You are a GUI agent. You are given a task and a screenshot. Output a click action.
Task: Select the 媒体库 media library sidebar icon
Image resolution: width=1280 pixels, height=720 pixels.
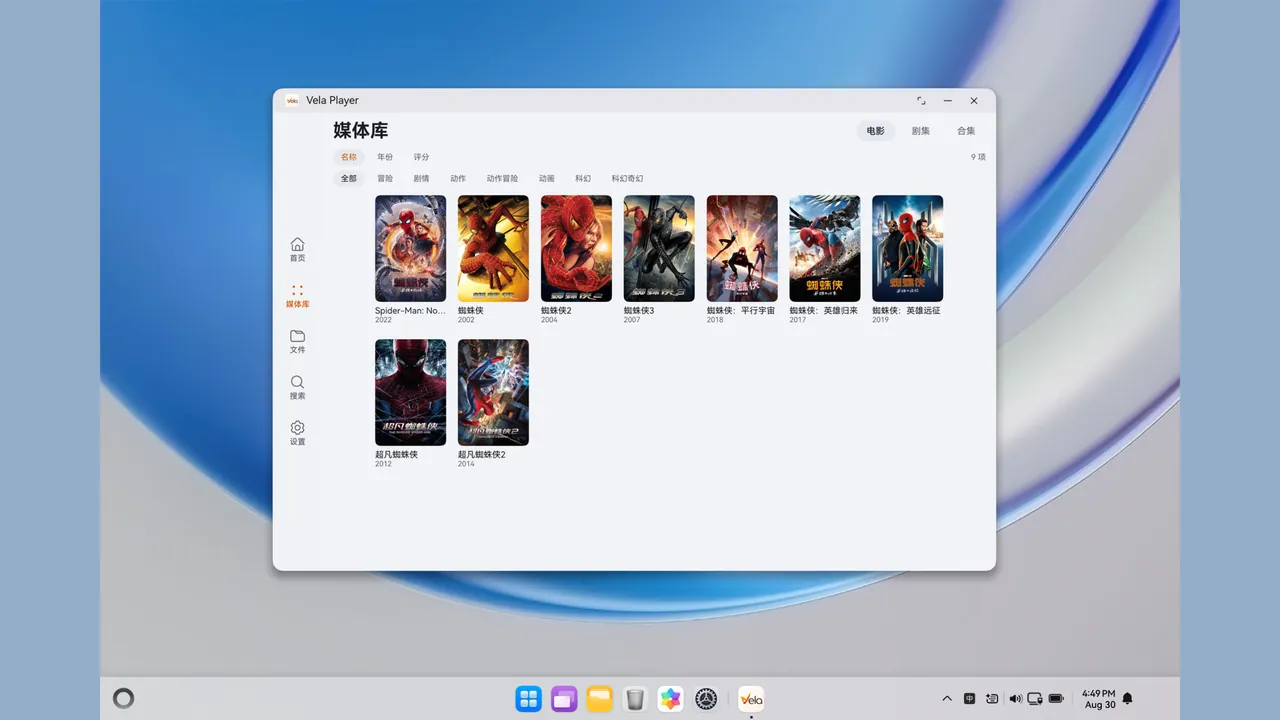click(x=297, y=295)
